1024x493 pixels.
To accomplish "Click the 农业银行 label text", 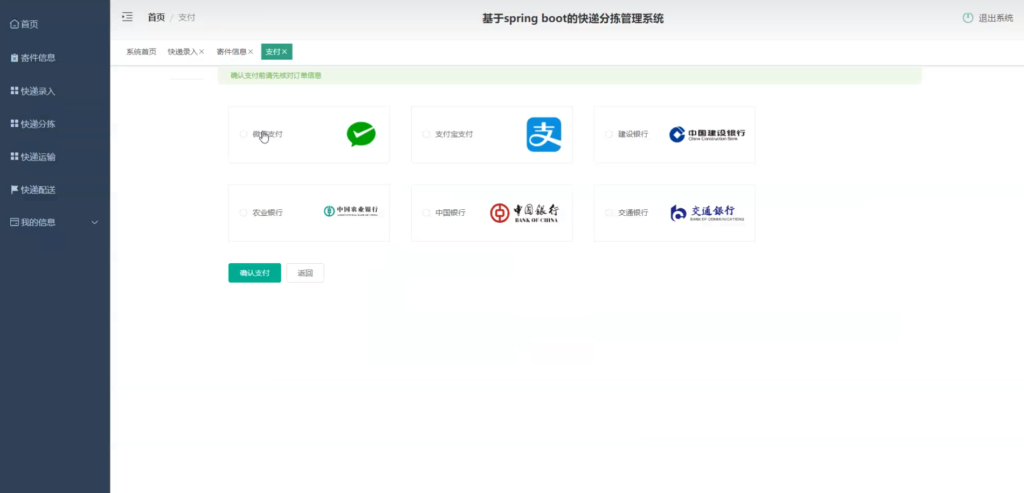I will pyautogui.click(x=268, y=212).
